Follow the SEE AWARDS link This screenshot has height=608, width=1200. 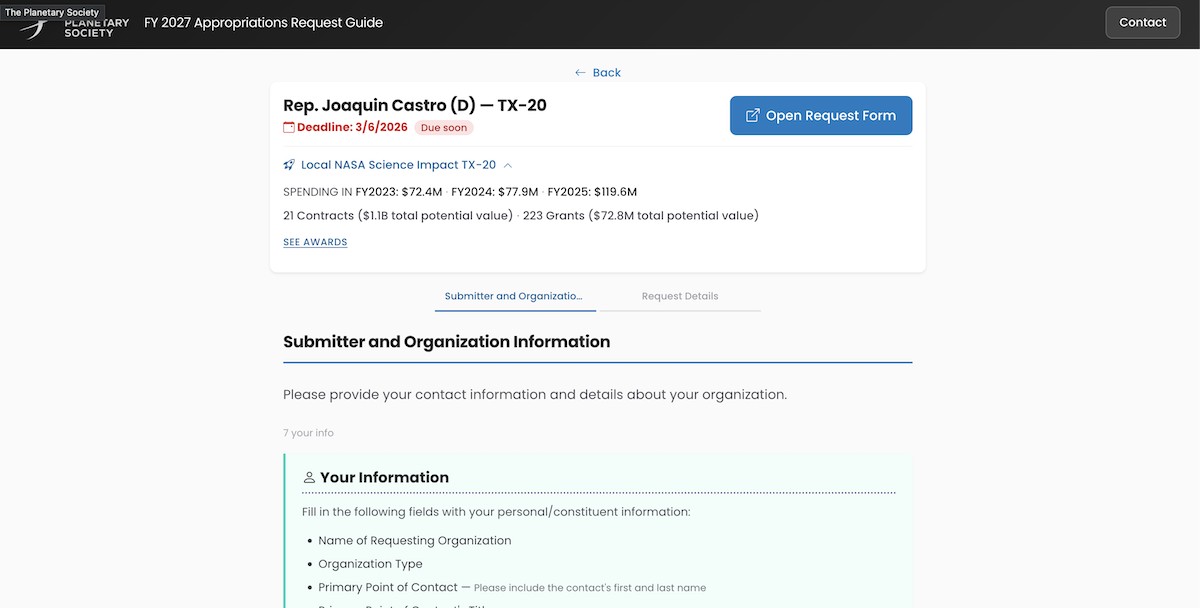(x=315, y=242)
